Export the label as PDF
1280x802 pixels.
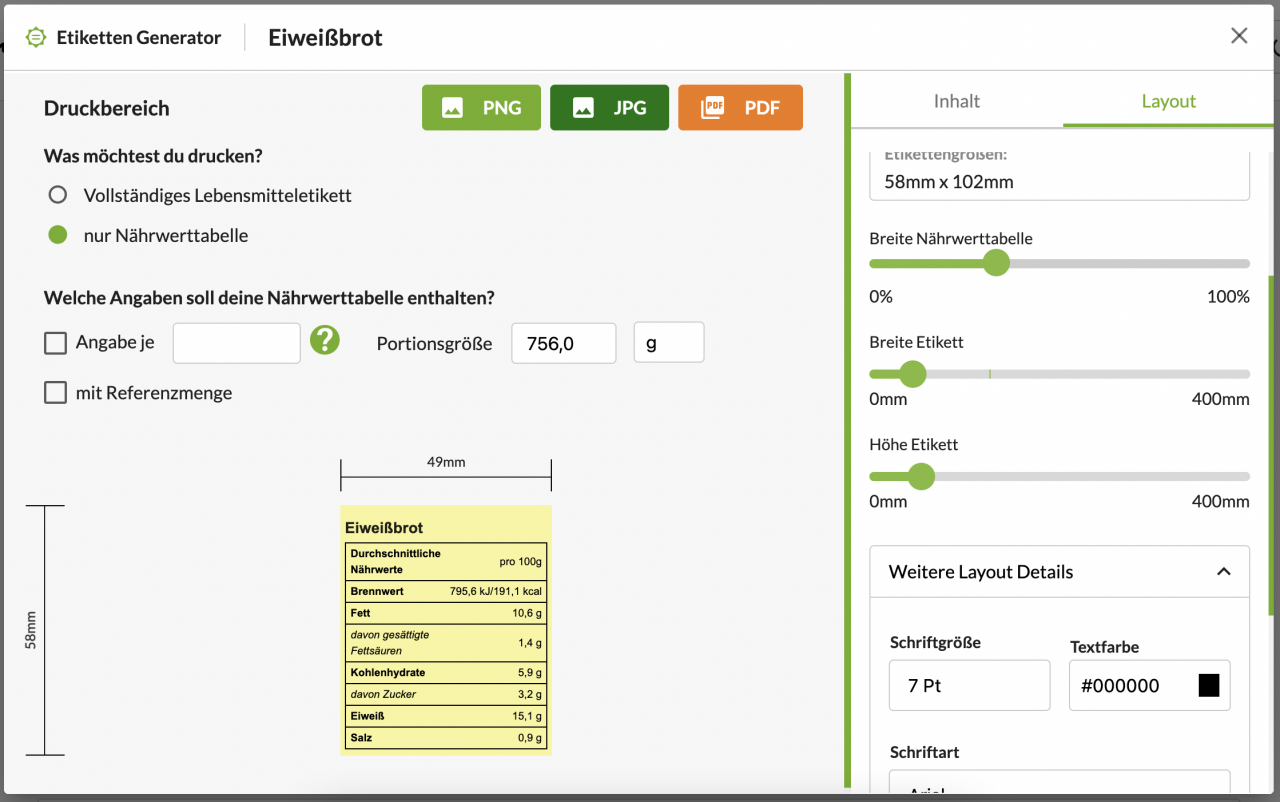point(740,108)
